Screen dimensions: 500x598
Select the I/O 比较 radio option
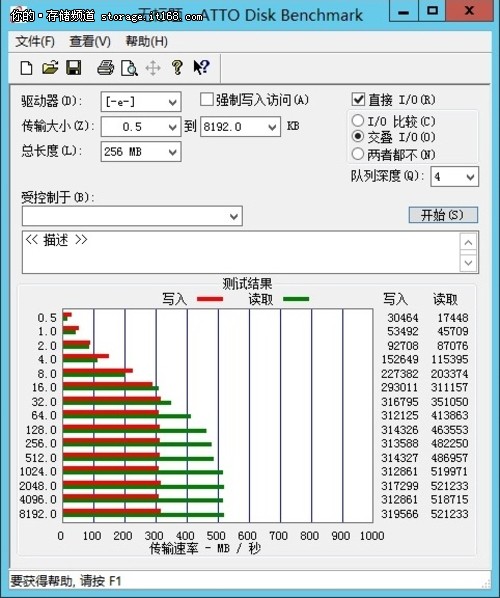tap(357, 121)
